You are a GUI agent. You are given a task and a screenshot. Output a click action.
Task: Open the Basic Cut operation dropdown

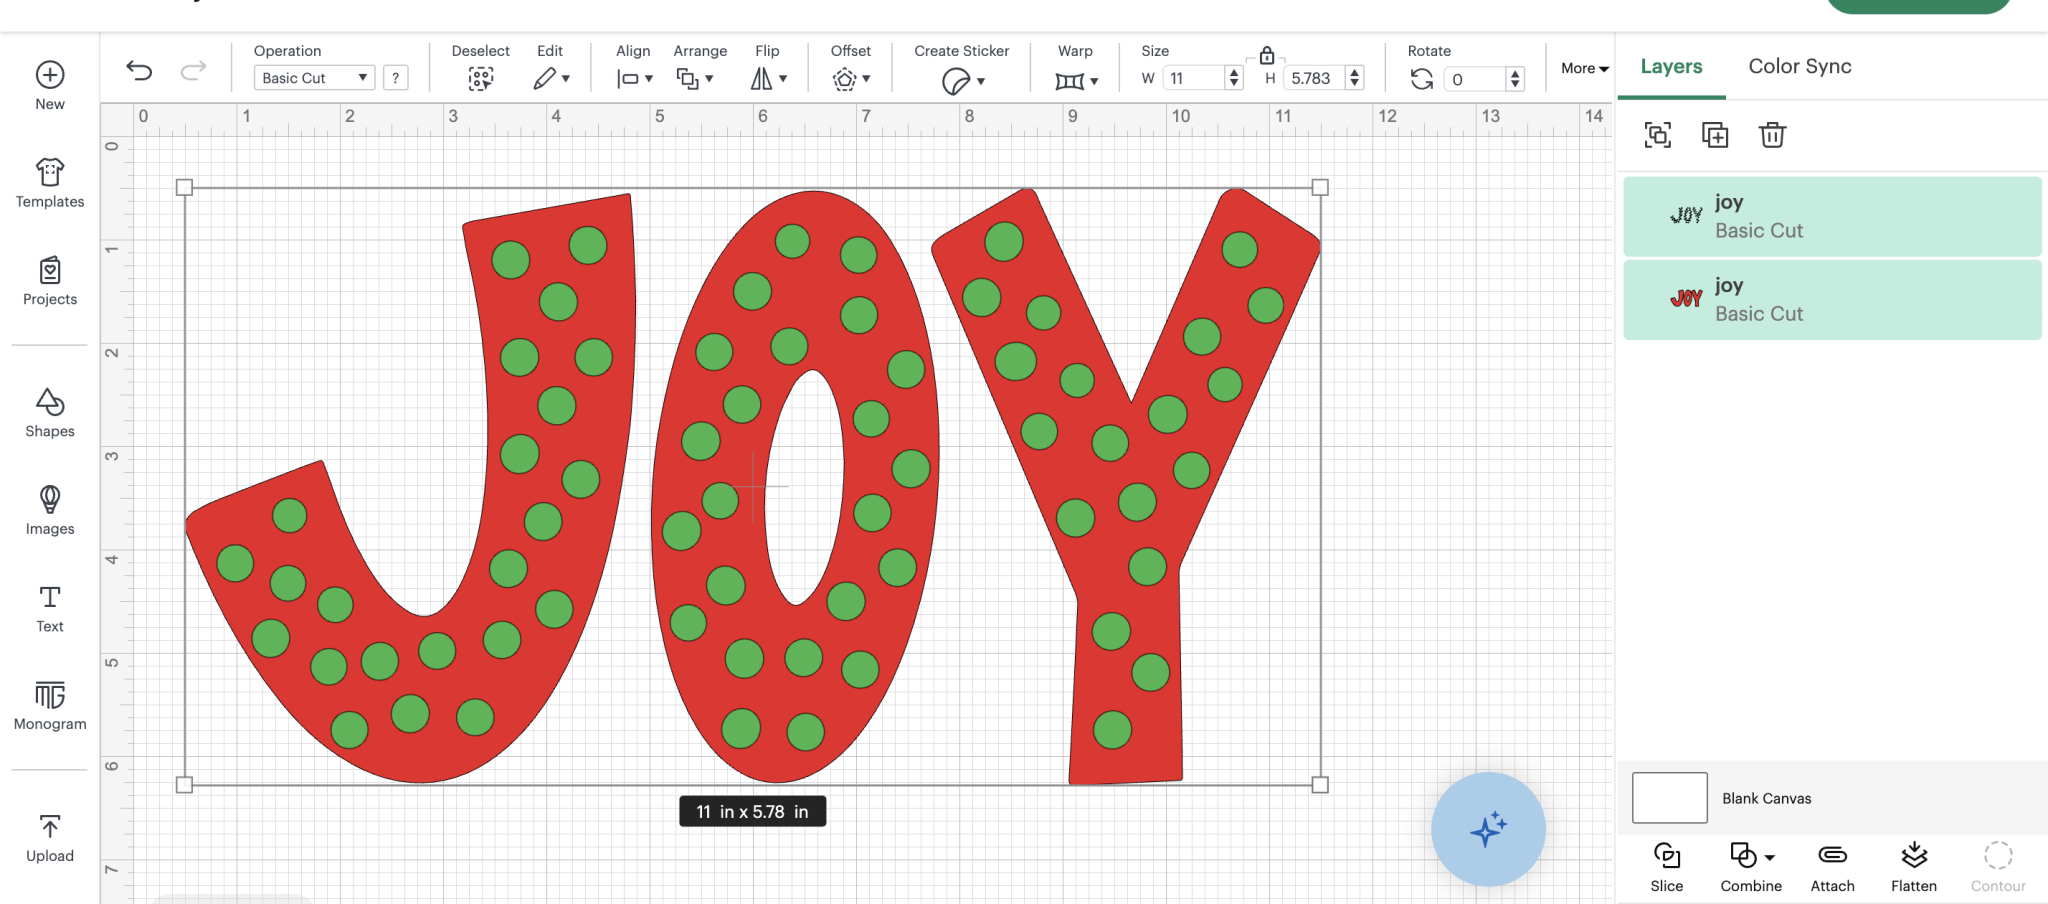[313, 77]
